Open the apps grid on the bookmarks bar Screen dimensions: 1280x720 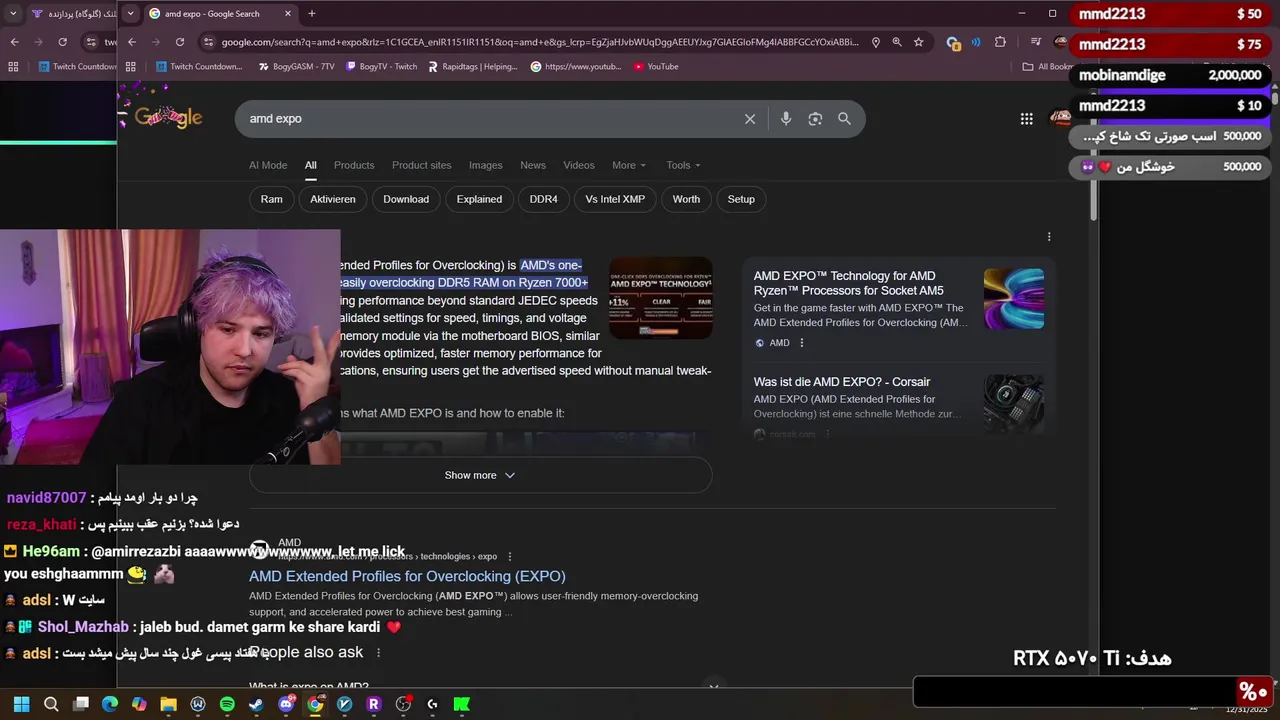click(x=131, y=67)
